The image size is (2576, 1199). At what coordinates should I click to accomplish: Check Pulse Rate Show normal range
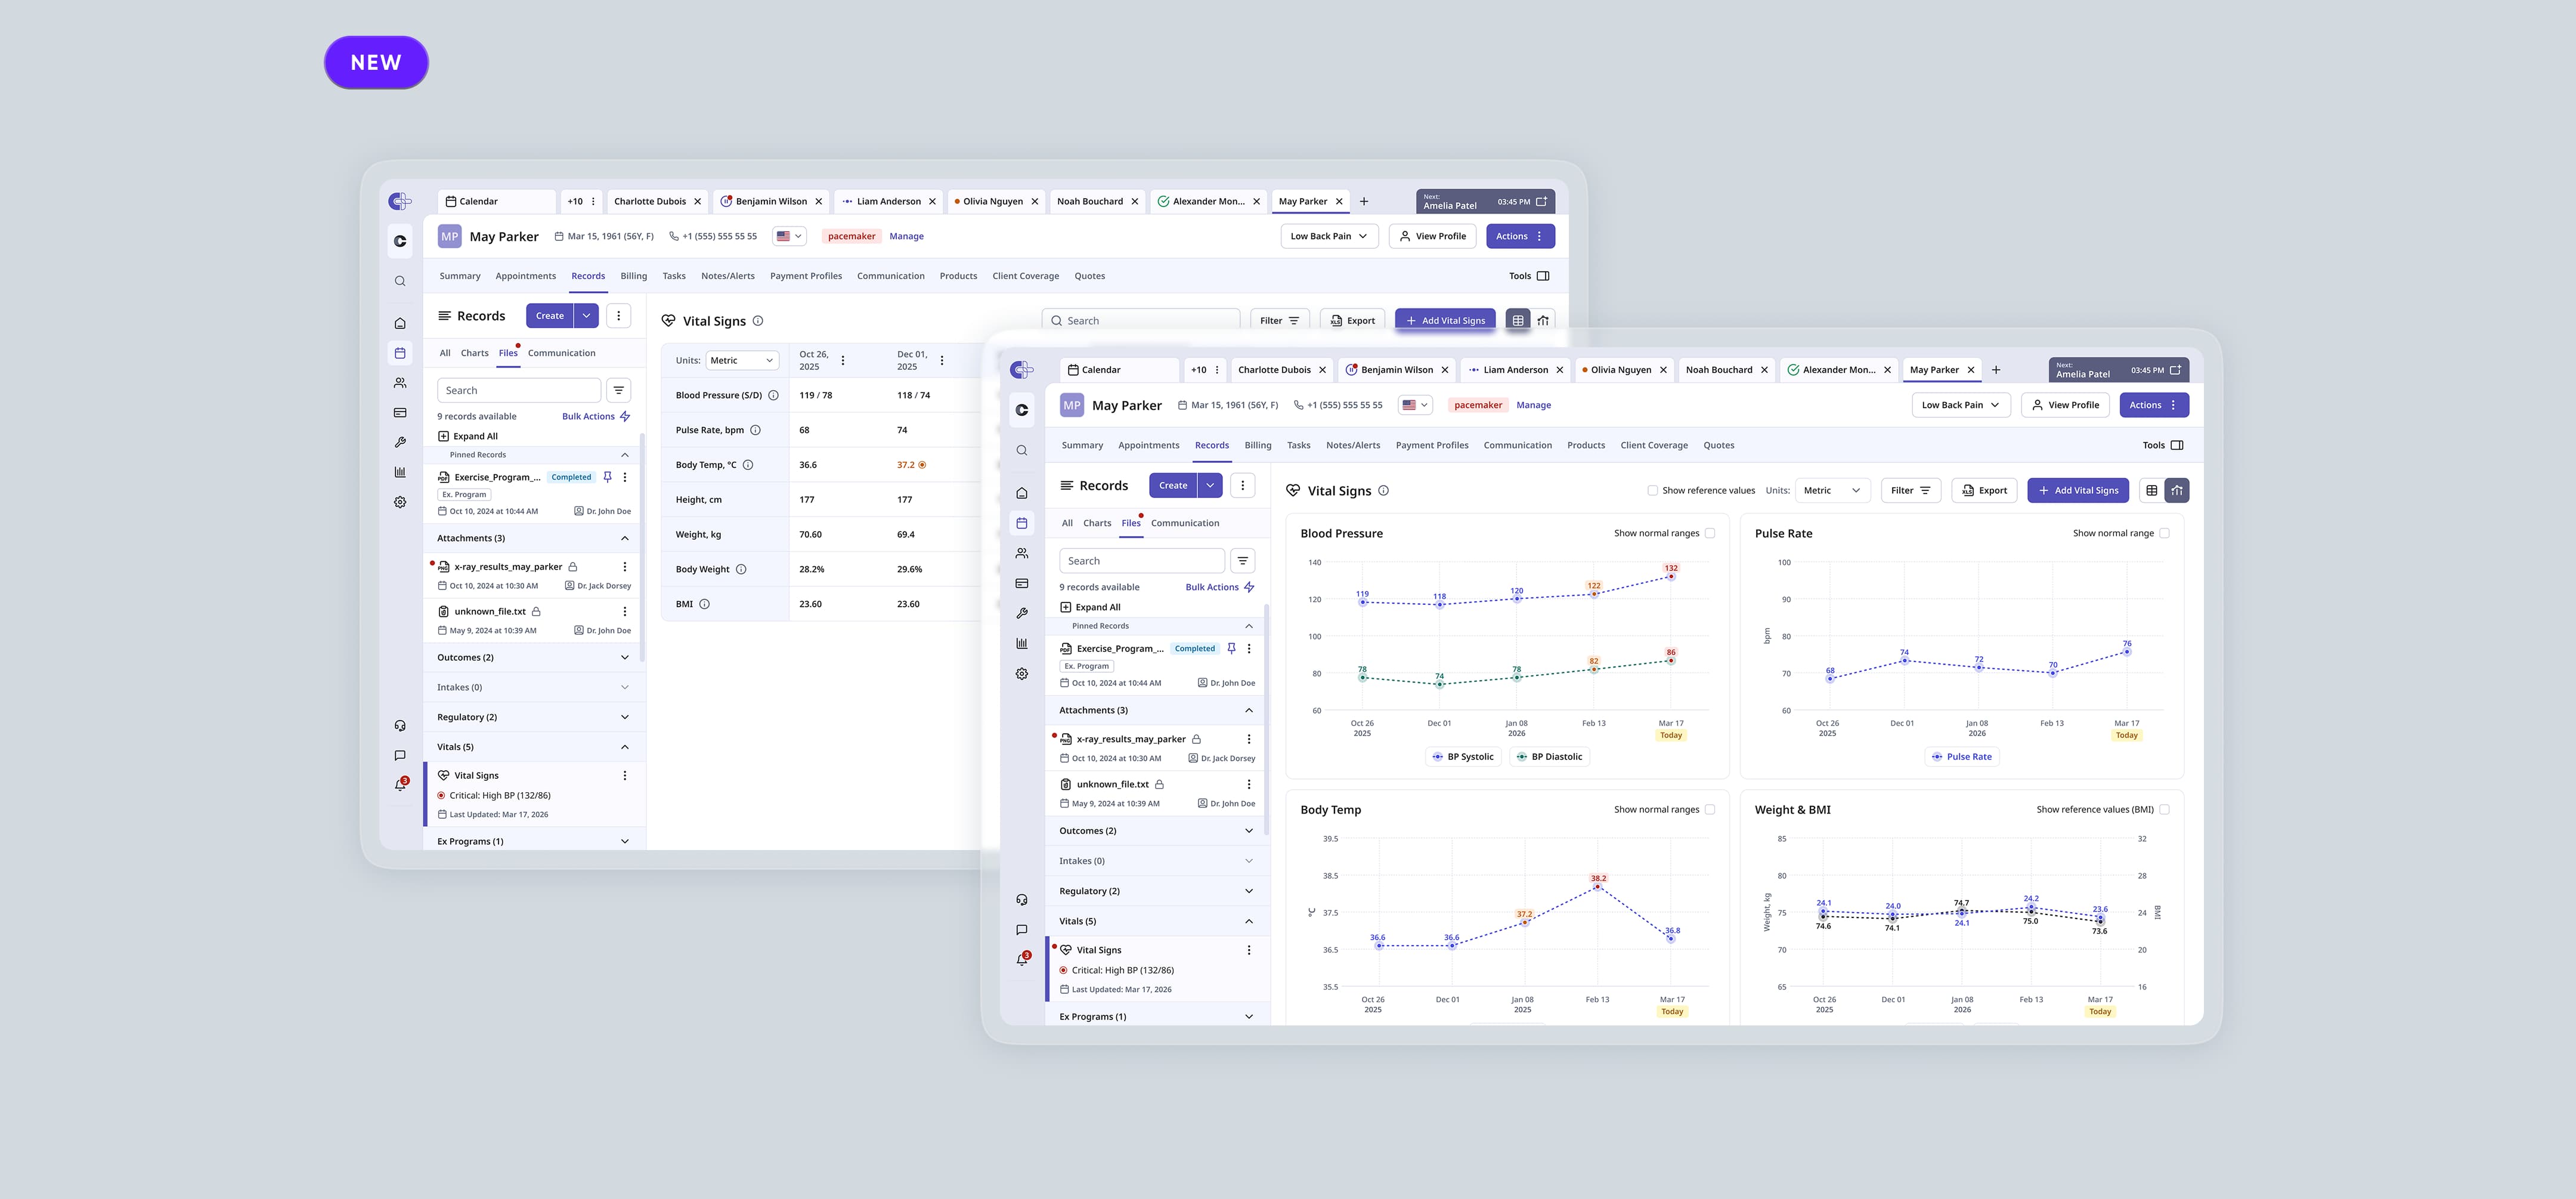pyautogui.click(x=2165, y=533)
